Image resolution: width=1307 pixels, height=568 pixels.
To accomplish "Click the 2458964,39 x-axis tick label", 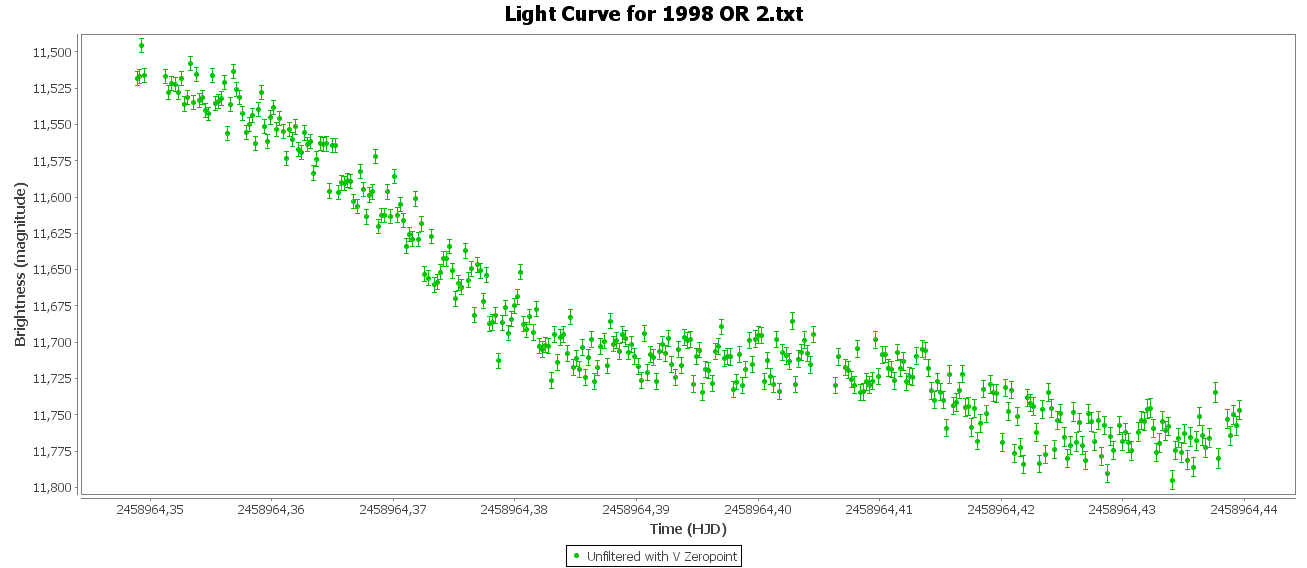I will (636, 510).
